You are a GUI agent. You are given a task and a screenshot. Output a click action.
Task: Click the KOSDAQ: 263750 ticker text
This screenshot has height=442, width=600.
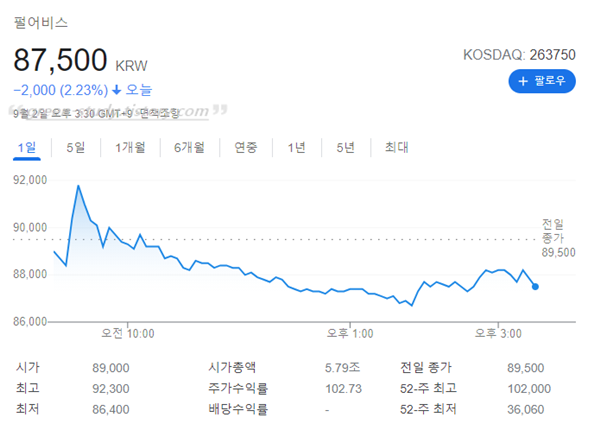point(519,55)
